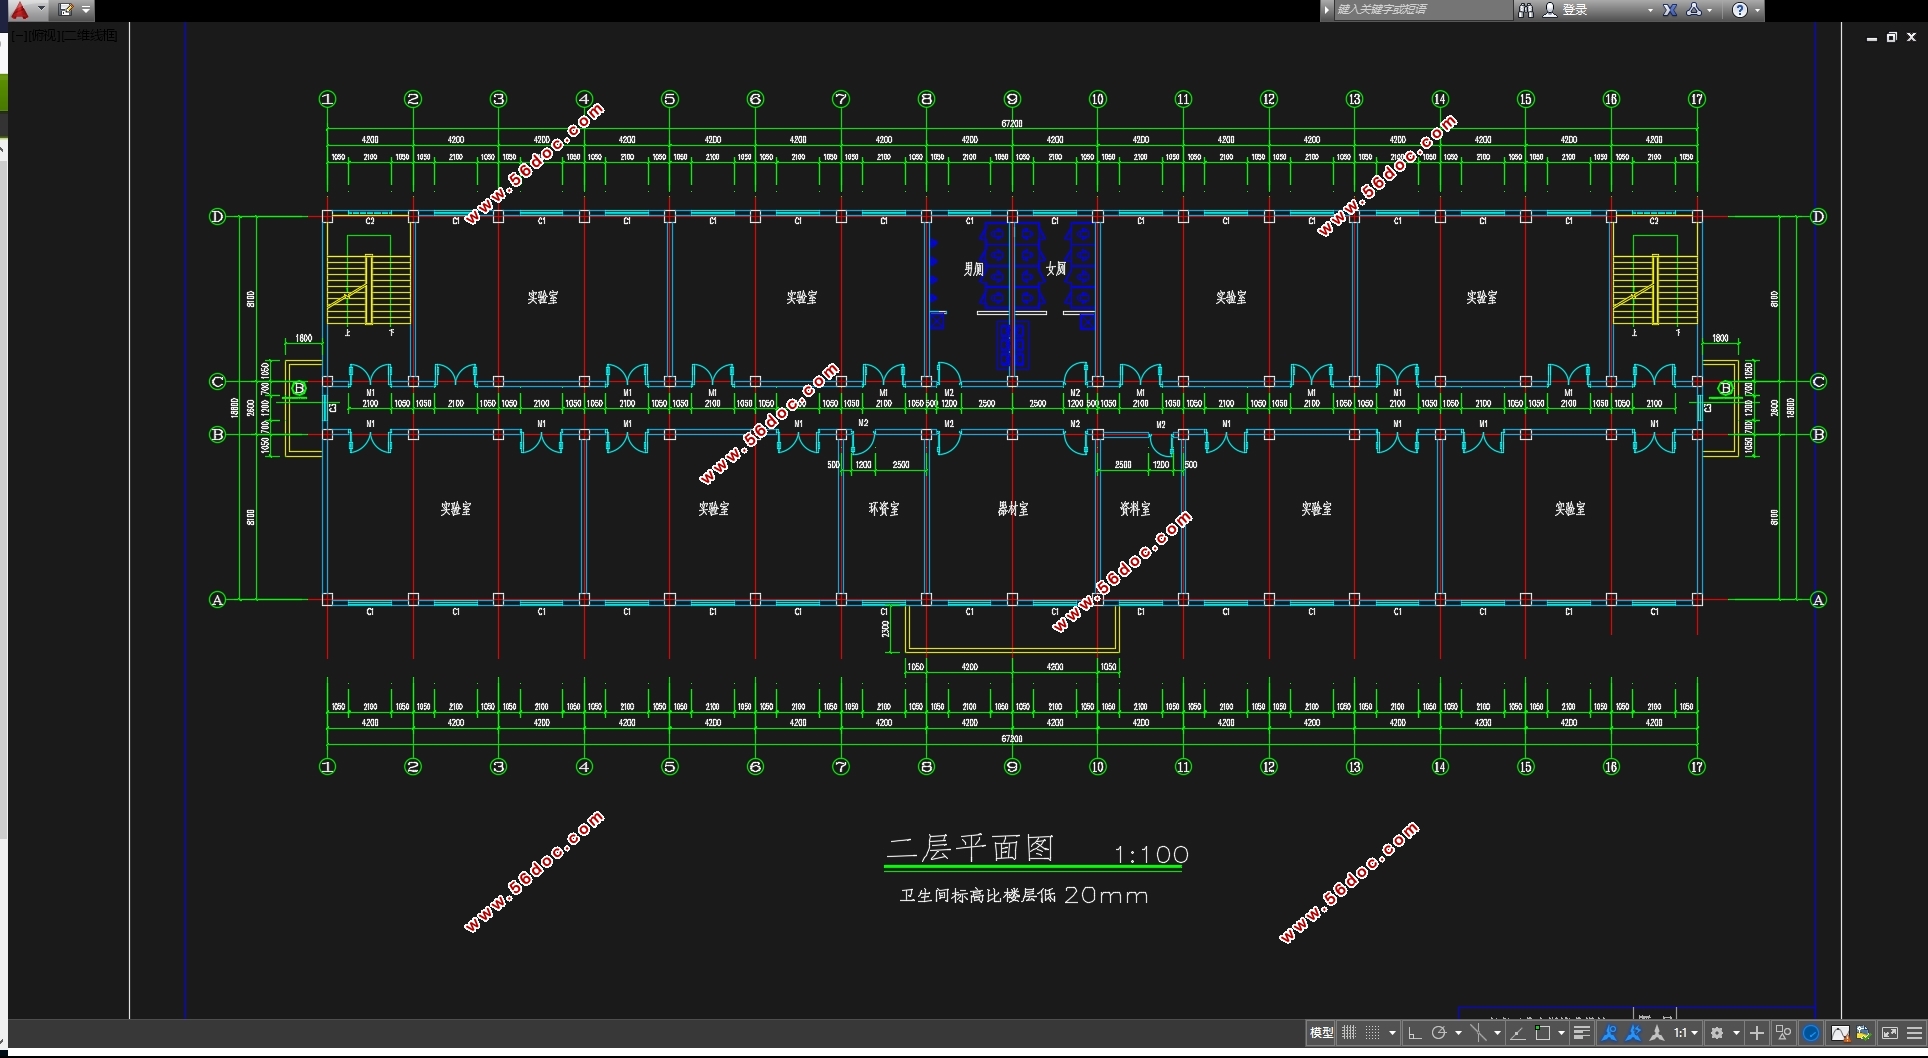The image size is (1928, 1058).
Task: Toggle lineweight display icon
Action: click(1581, 1033)
